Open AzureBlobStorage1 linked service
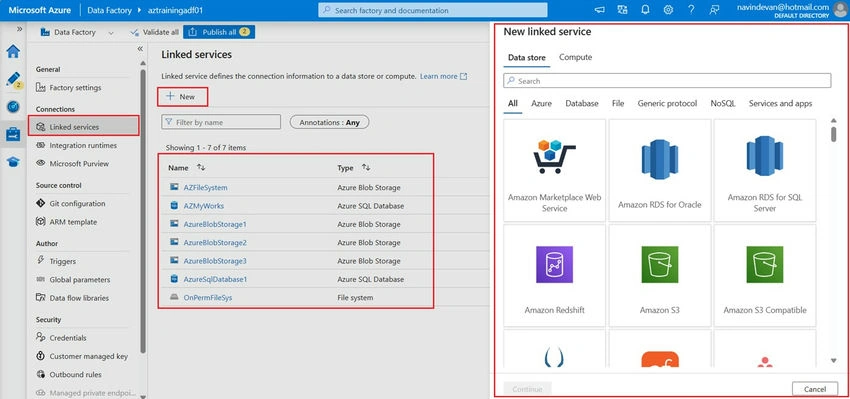Viewport: 850px width, 399px height. tap(215, 224)
